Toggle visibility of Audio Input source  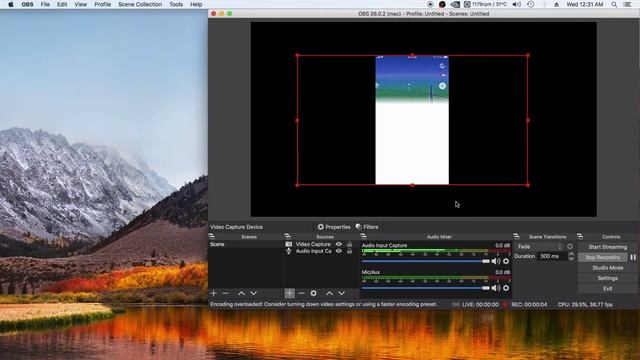pos(339,251)
